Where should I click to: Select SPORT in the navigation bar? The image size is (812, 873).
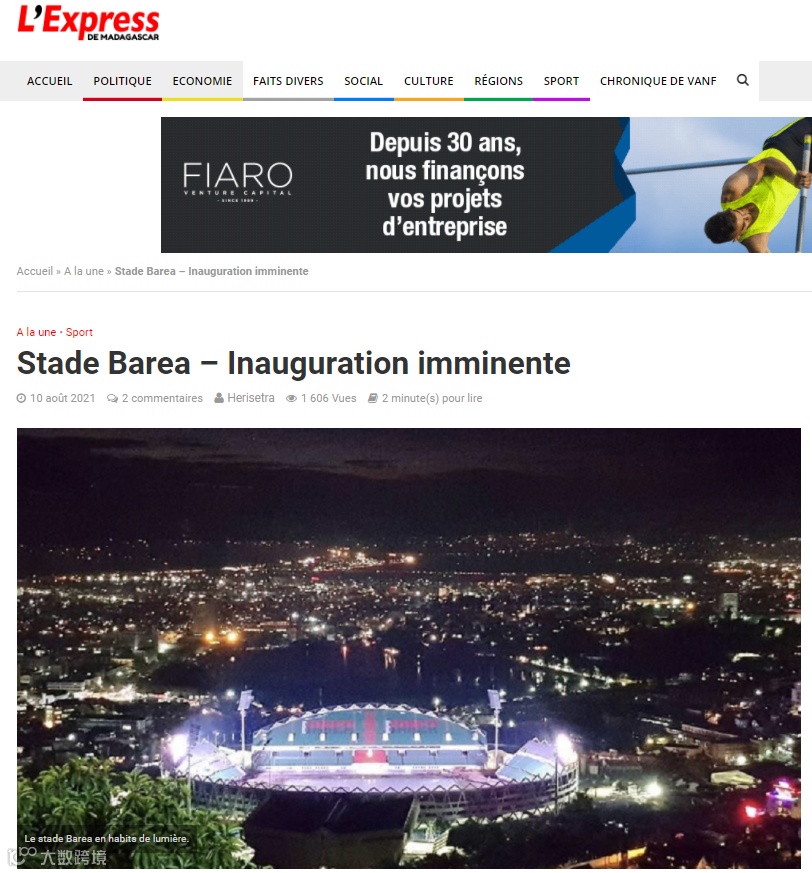click(561, 81)
